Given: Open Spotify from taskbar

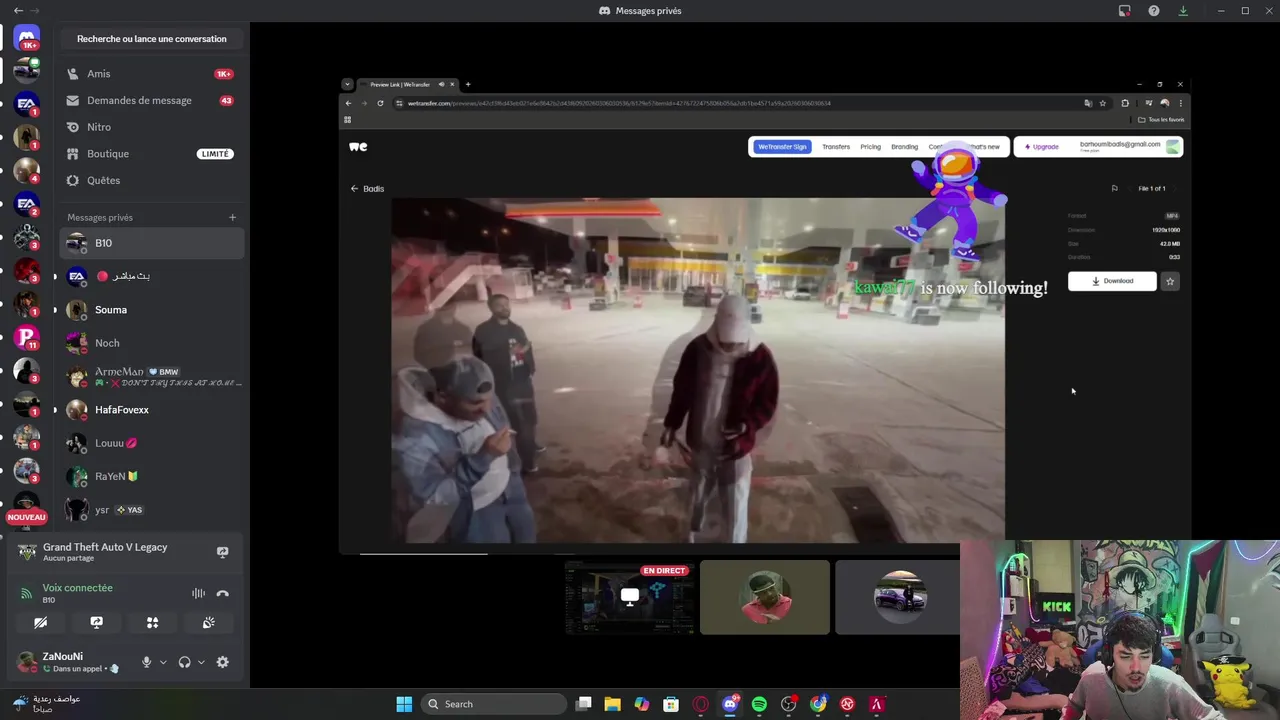Looking at the screenshot, I should 759,704.
